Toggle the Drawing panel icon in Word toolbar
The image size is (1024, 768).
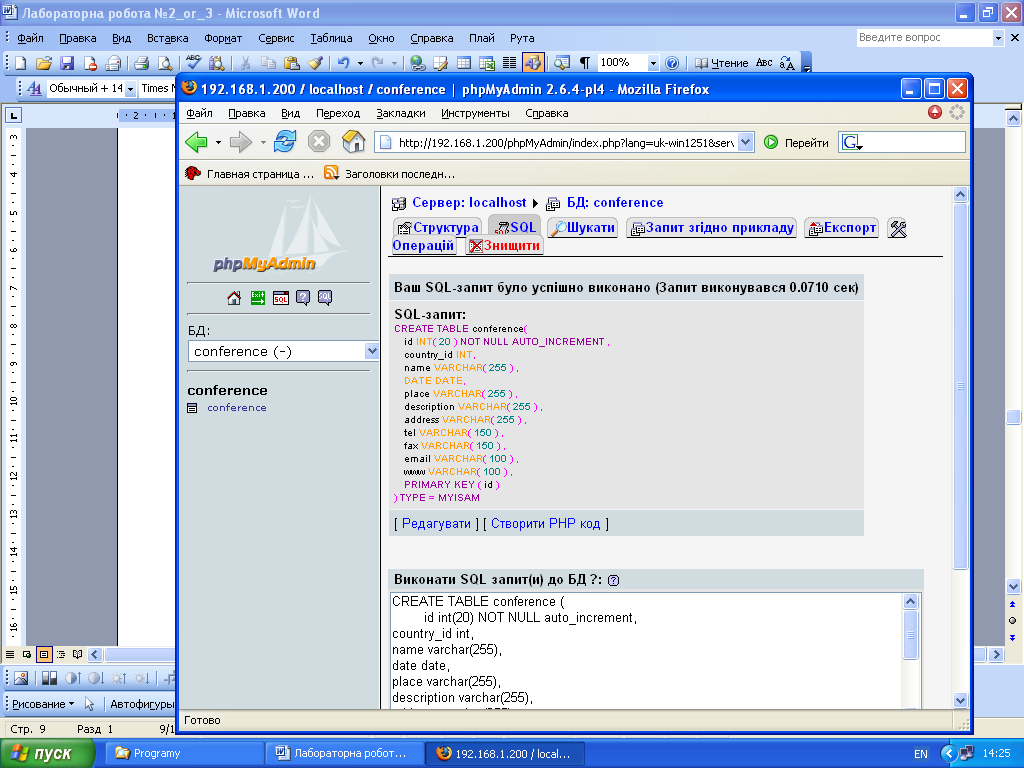click(x=533, y=63)
